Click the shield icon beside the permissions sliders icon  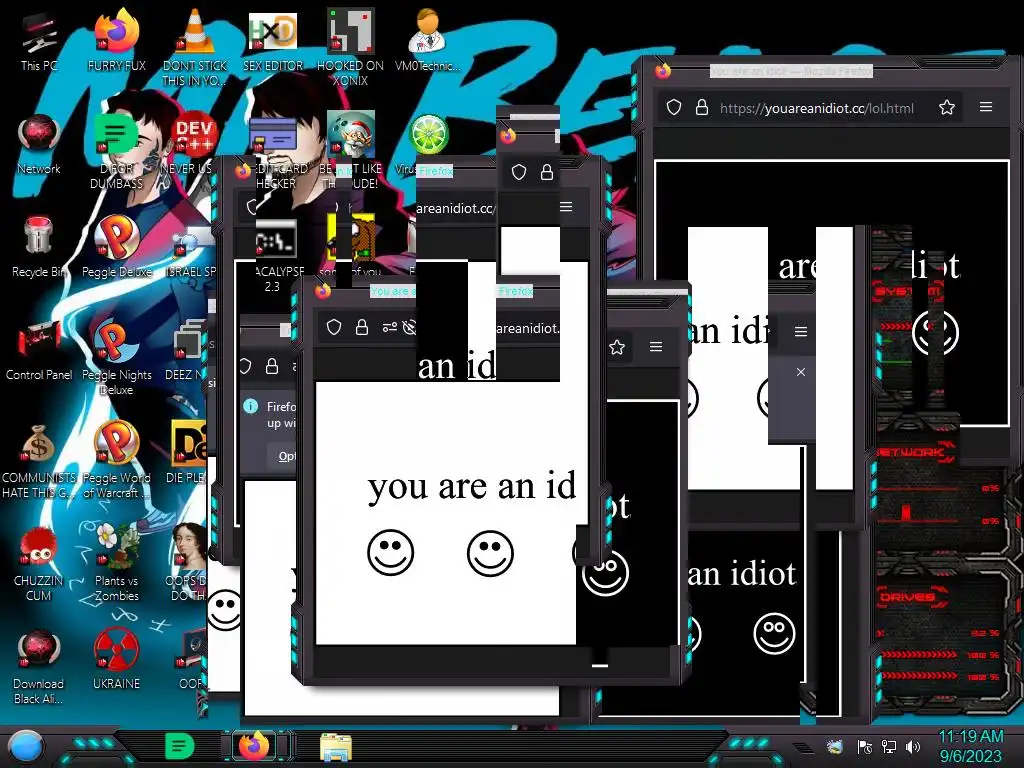point(334,327)
